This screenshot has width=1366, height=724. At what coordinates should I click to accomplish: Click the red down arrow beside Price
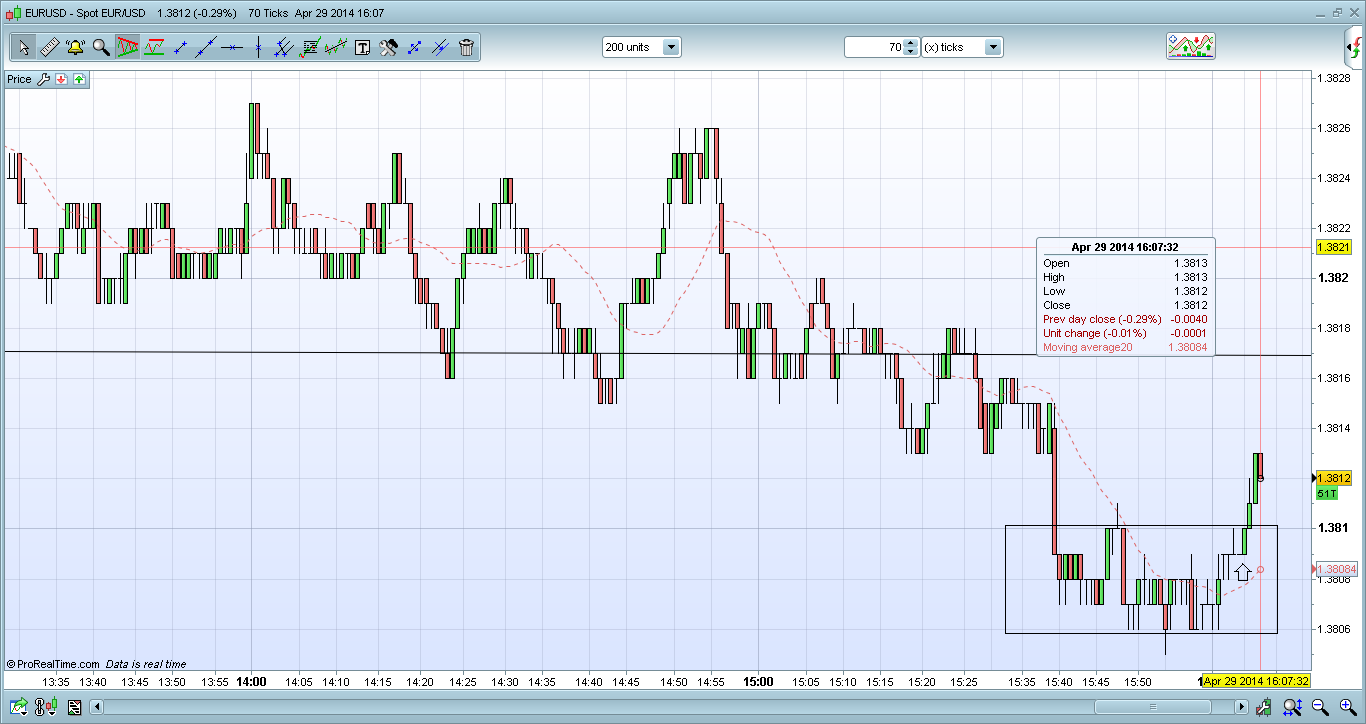62,79
